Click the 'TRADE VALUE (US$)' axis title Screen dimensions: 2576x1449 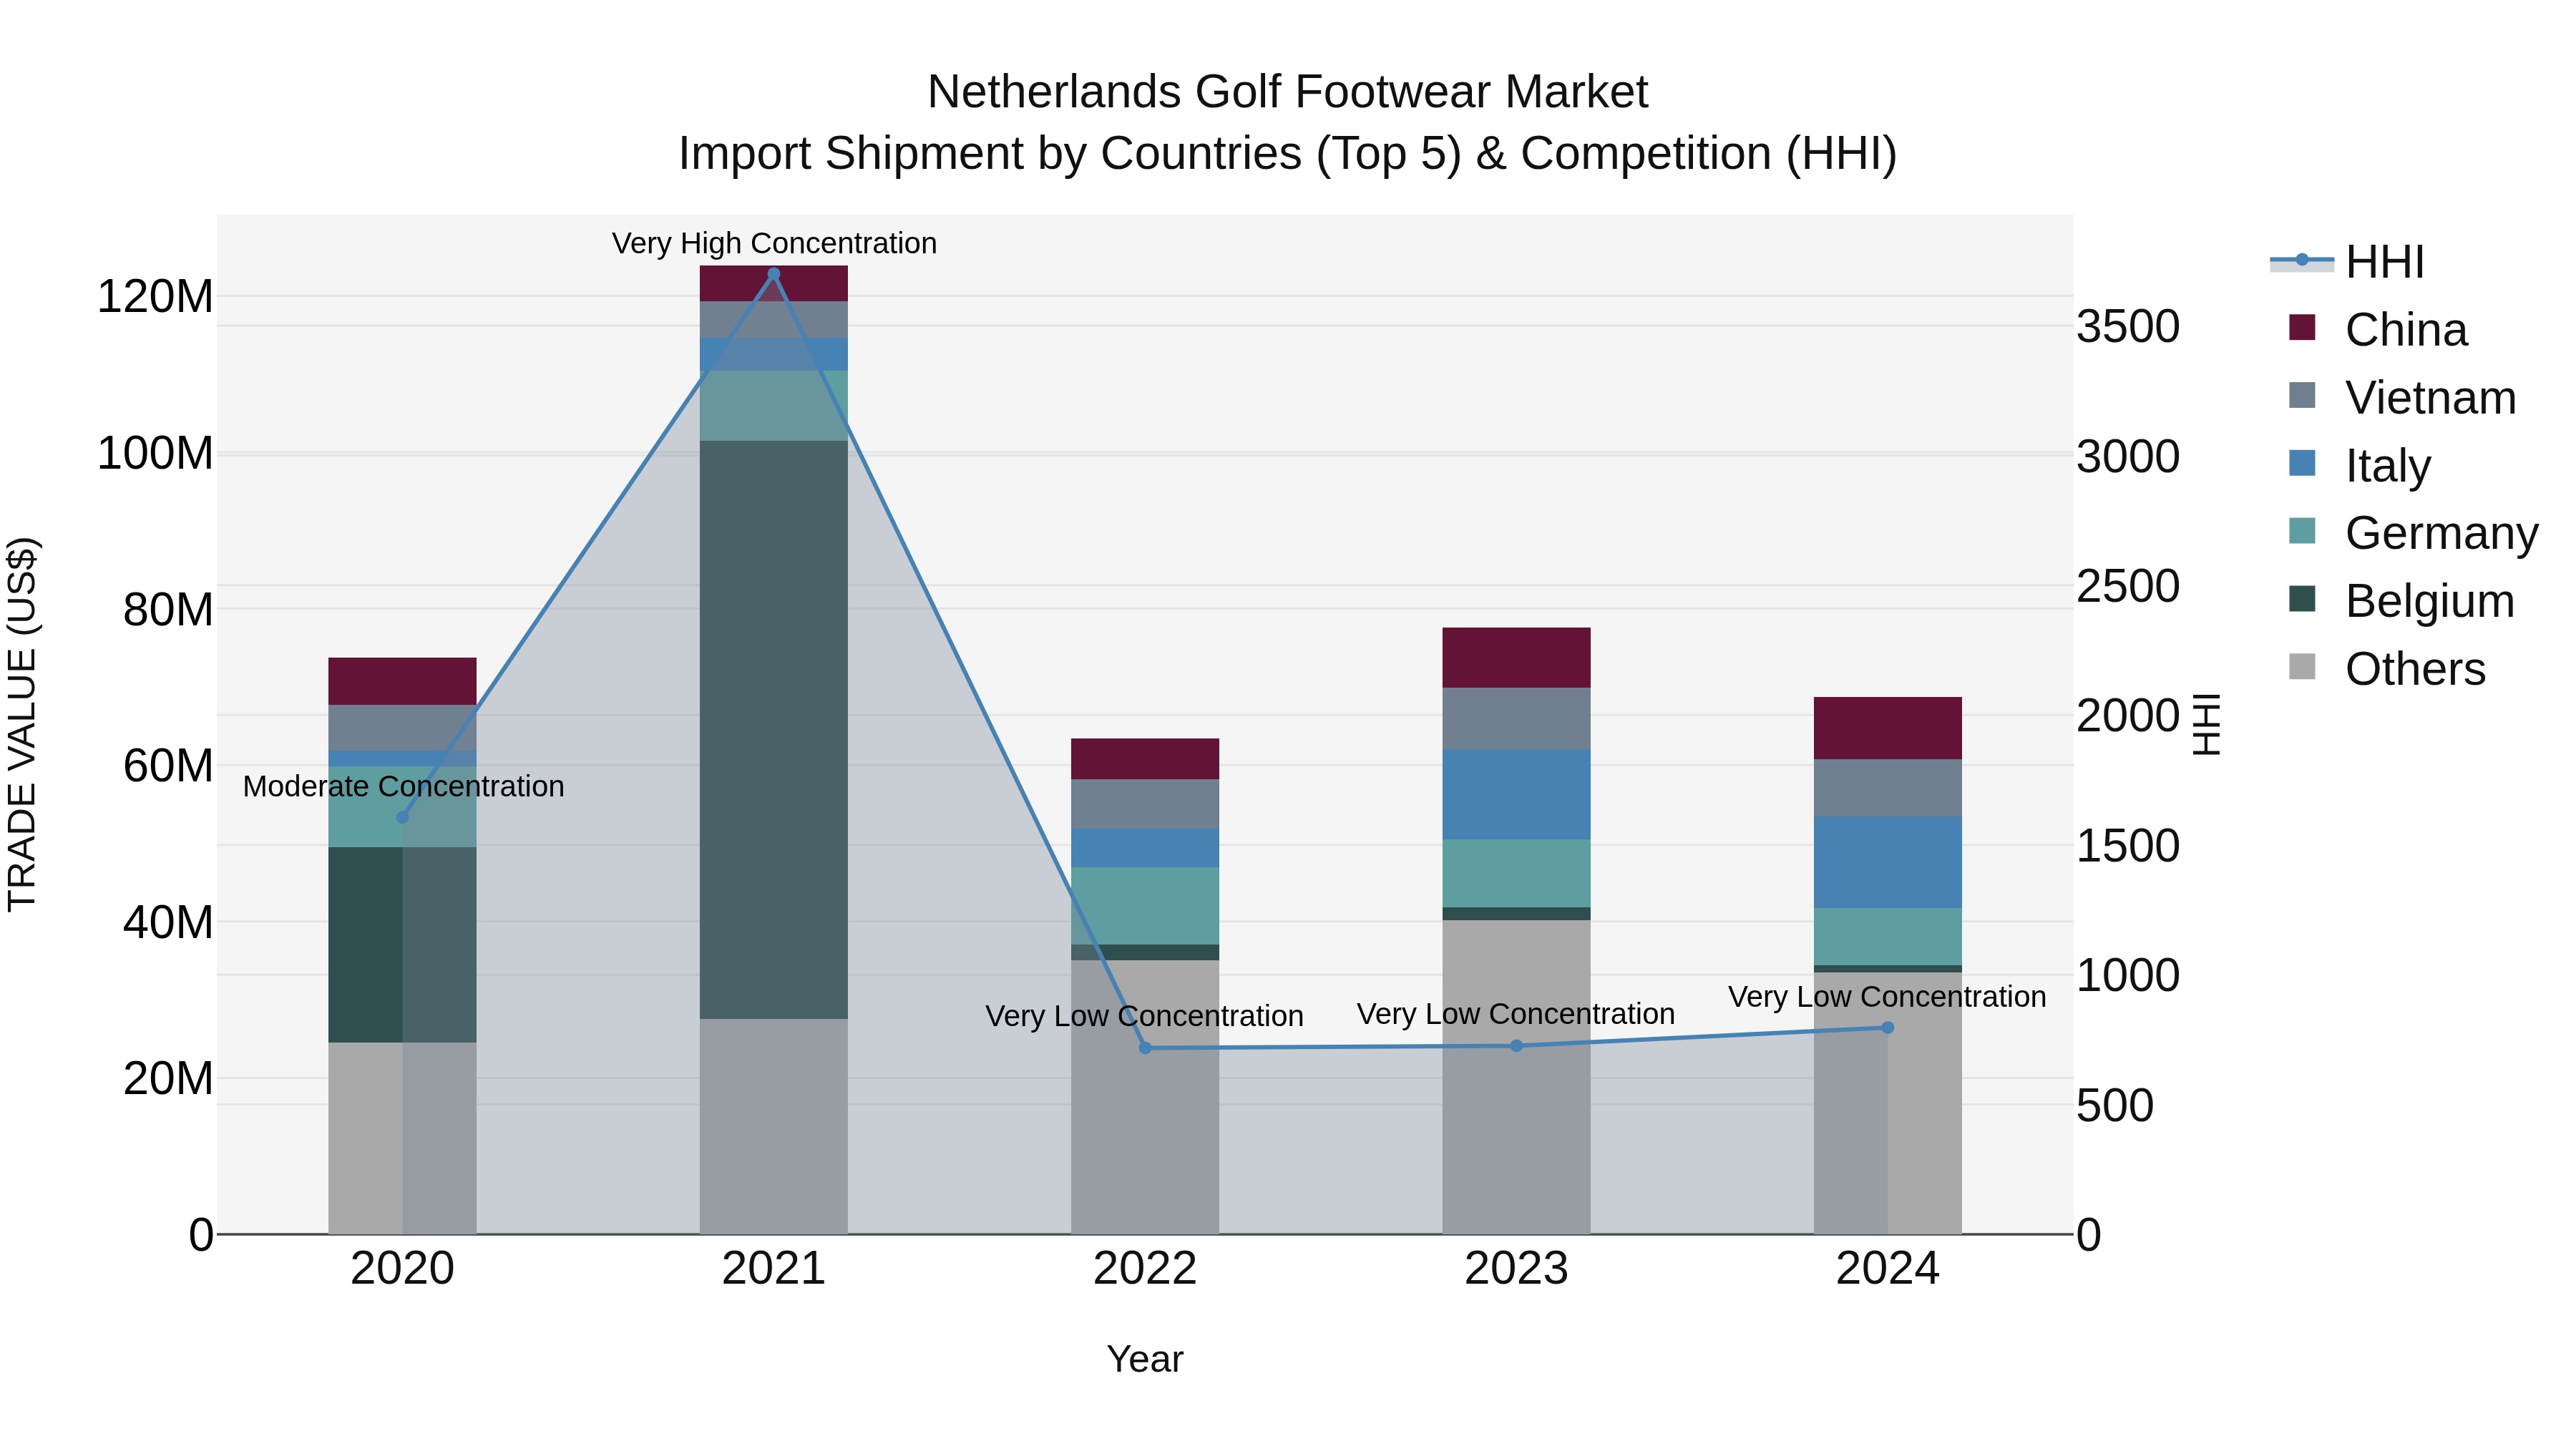click(22, 724)
